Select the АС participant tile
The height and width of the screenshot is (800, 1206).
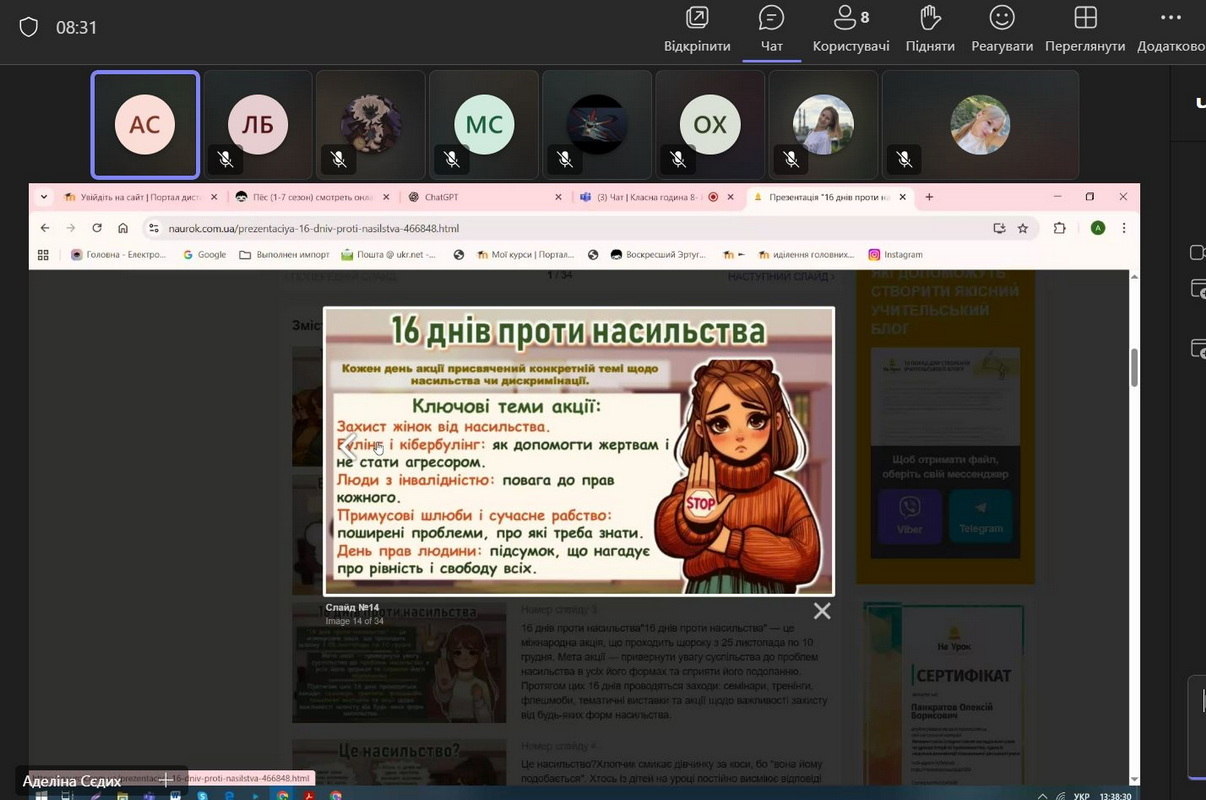(145, 124)
